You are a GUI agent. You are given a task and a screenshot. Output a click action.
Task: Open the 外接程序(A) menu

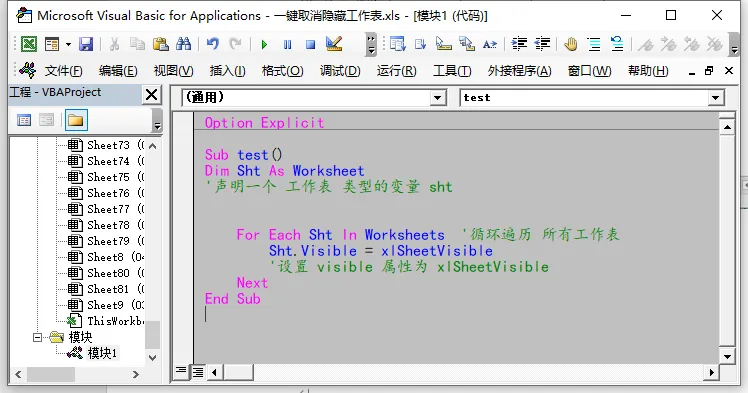tap(519, 71)
